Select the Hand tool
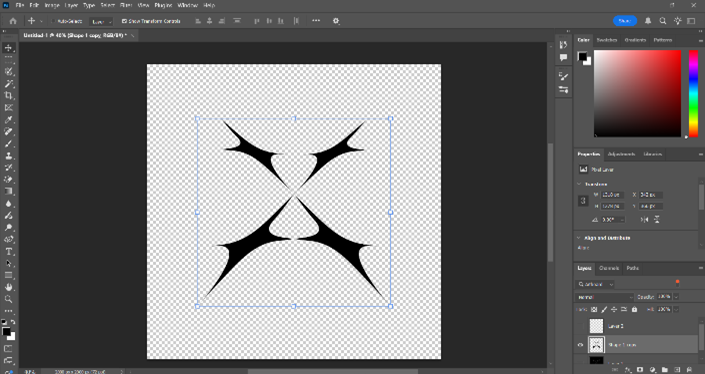Image resolution: width=705 pixels, height=374 pixels. (x=9, y=287)
